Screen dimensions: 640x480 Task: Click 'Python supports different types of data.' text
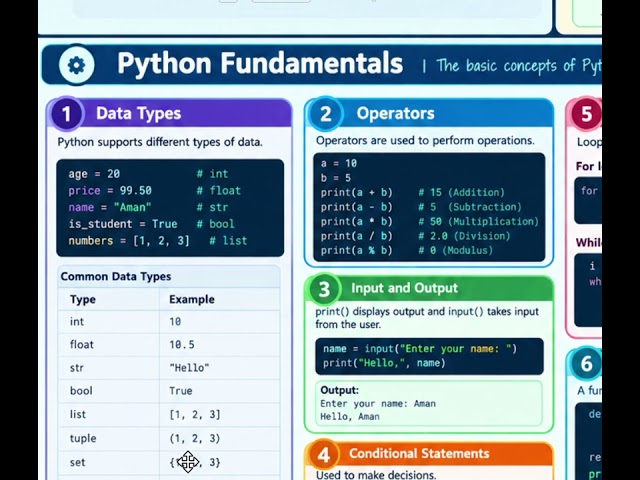160,142
